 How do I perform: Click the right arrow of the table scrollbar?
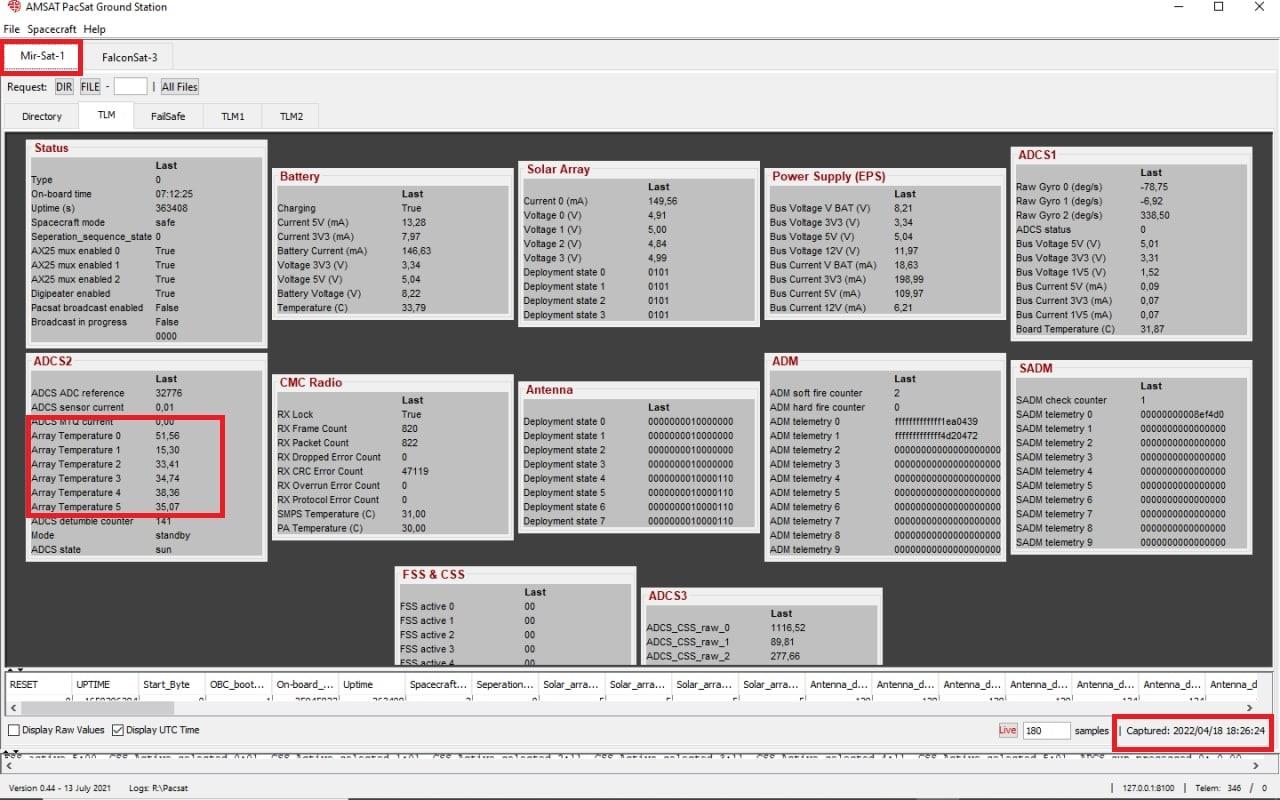pos(1251,708)
